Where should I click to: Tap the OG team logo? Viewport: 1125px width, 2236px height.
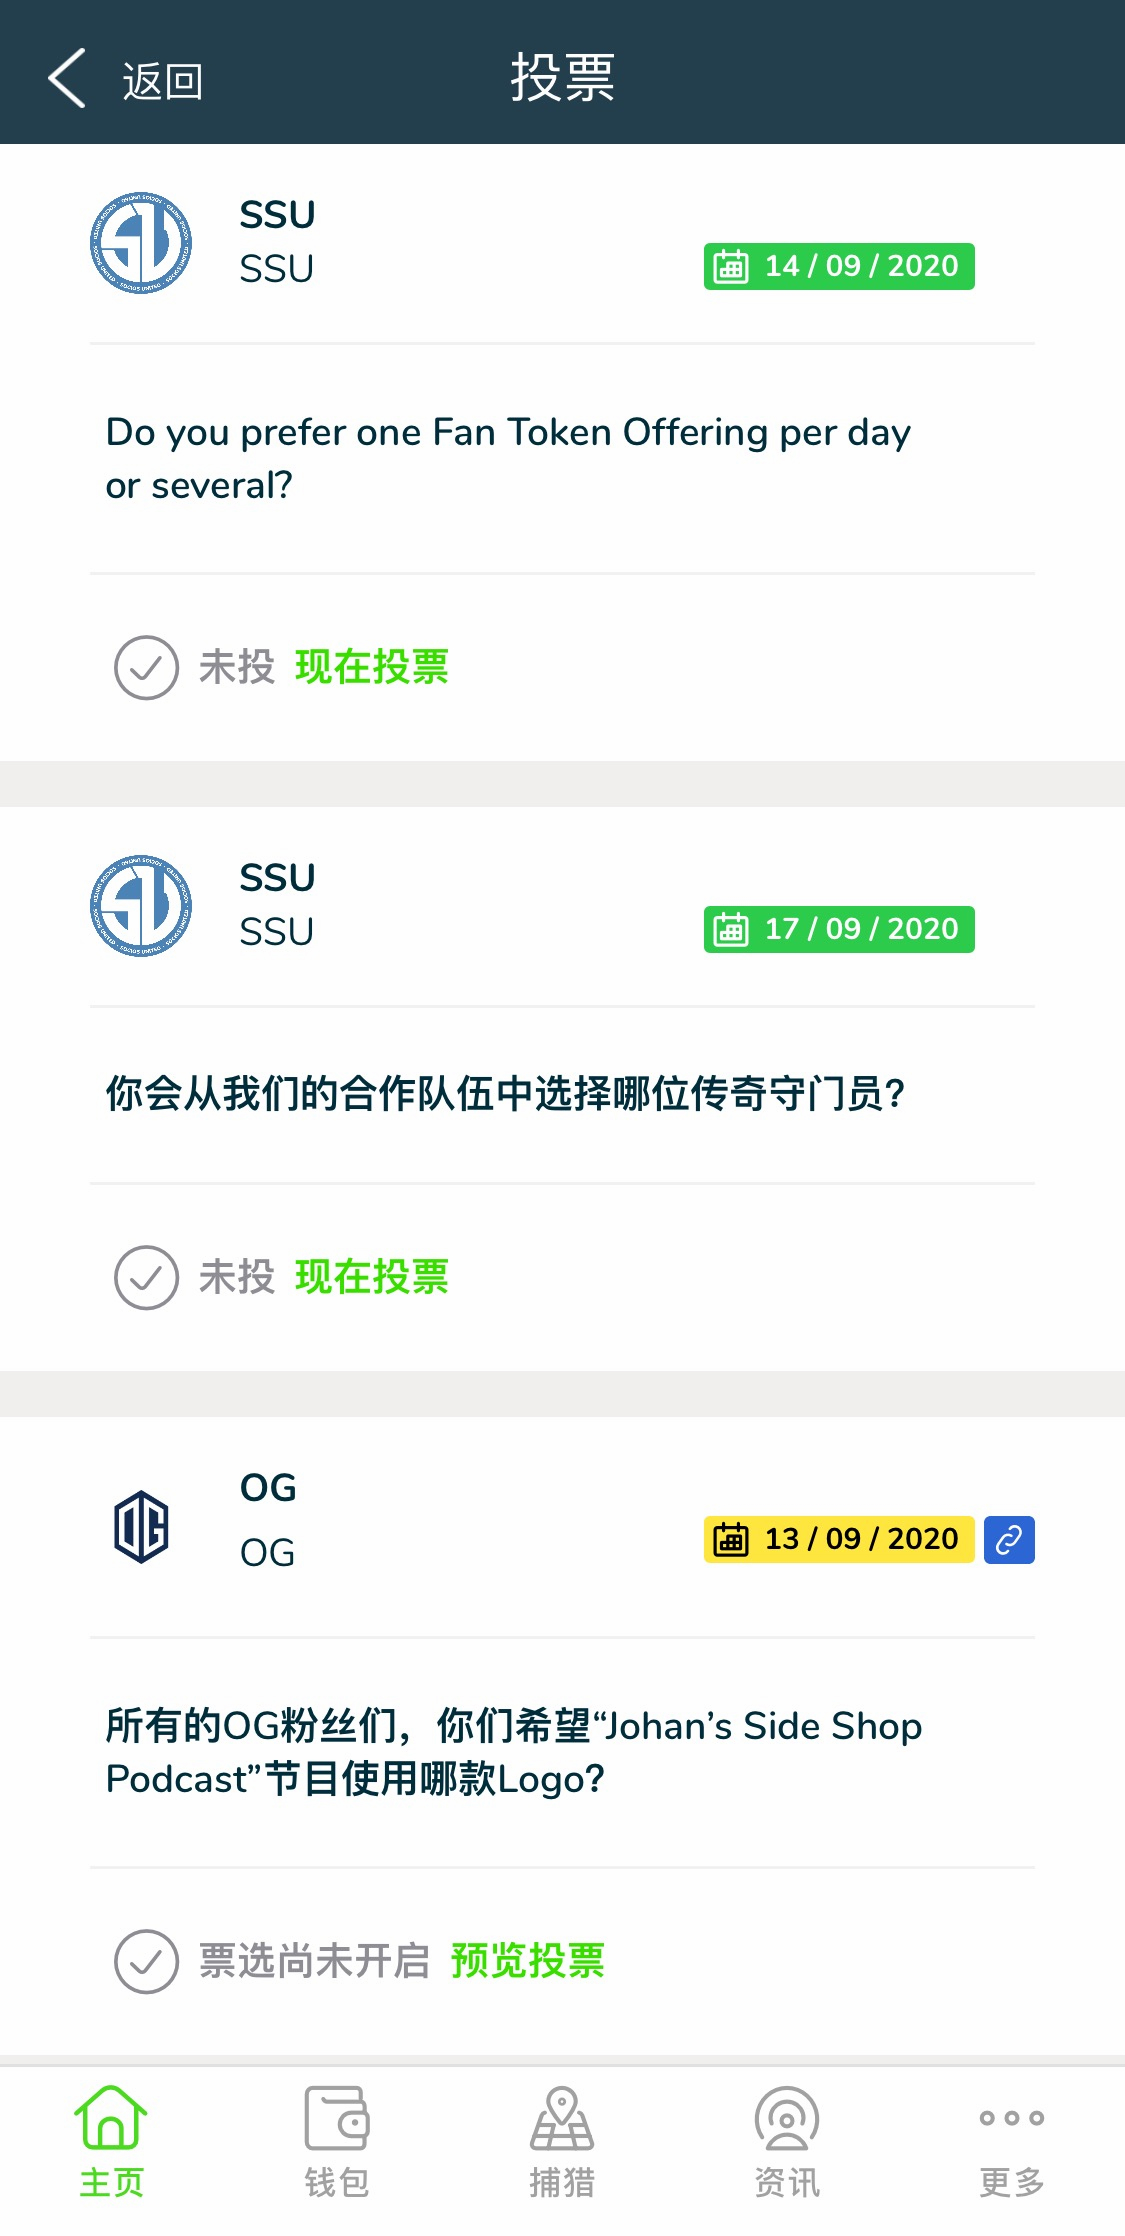point(141,1527)
